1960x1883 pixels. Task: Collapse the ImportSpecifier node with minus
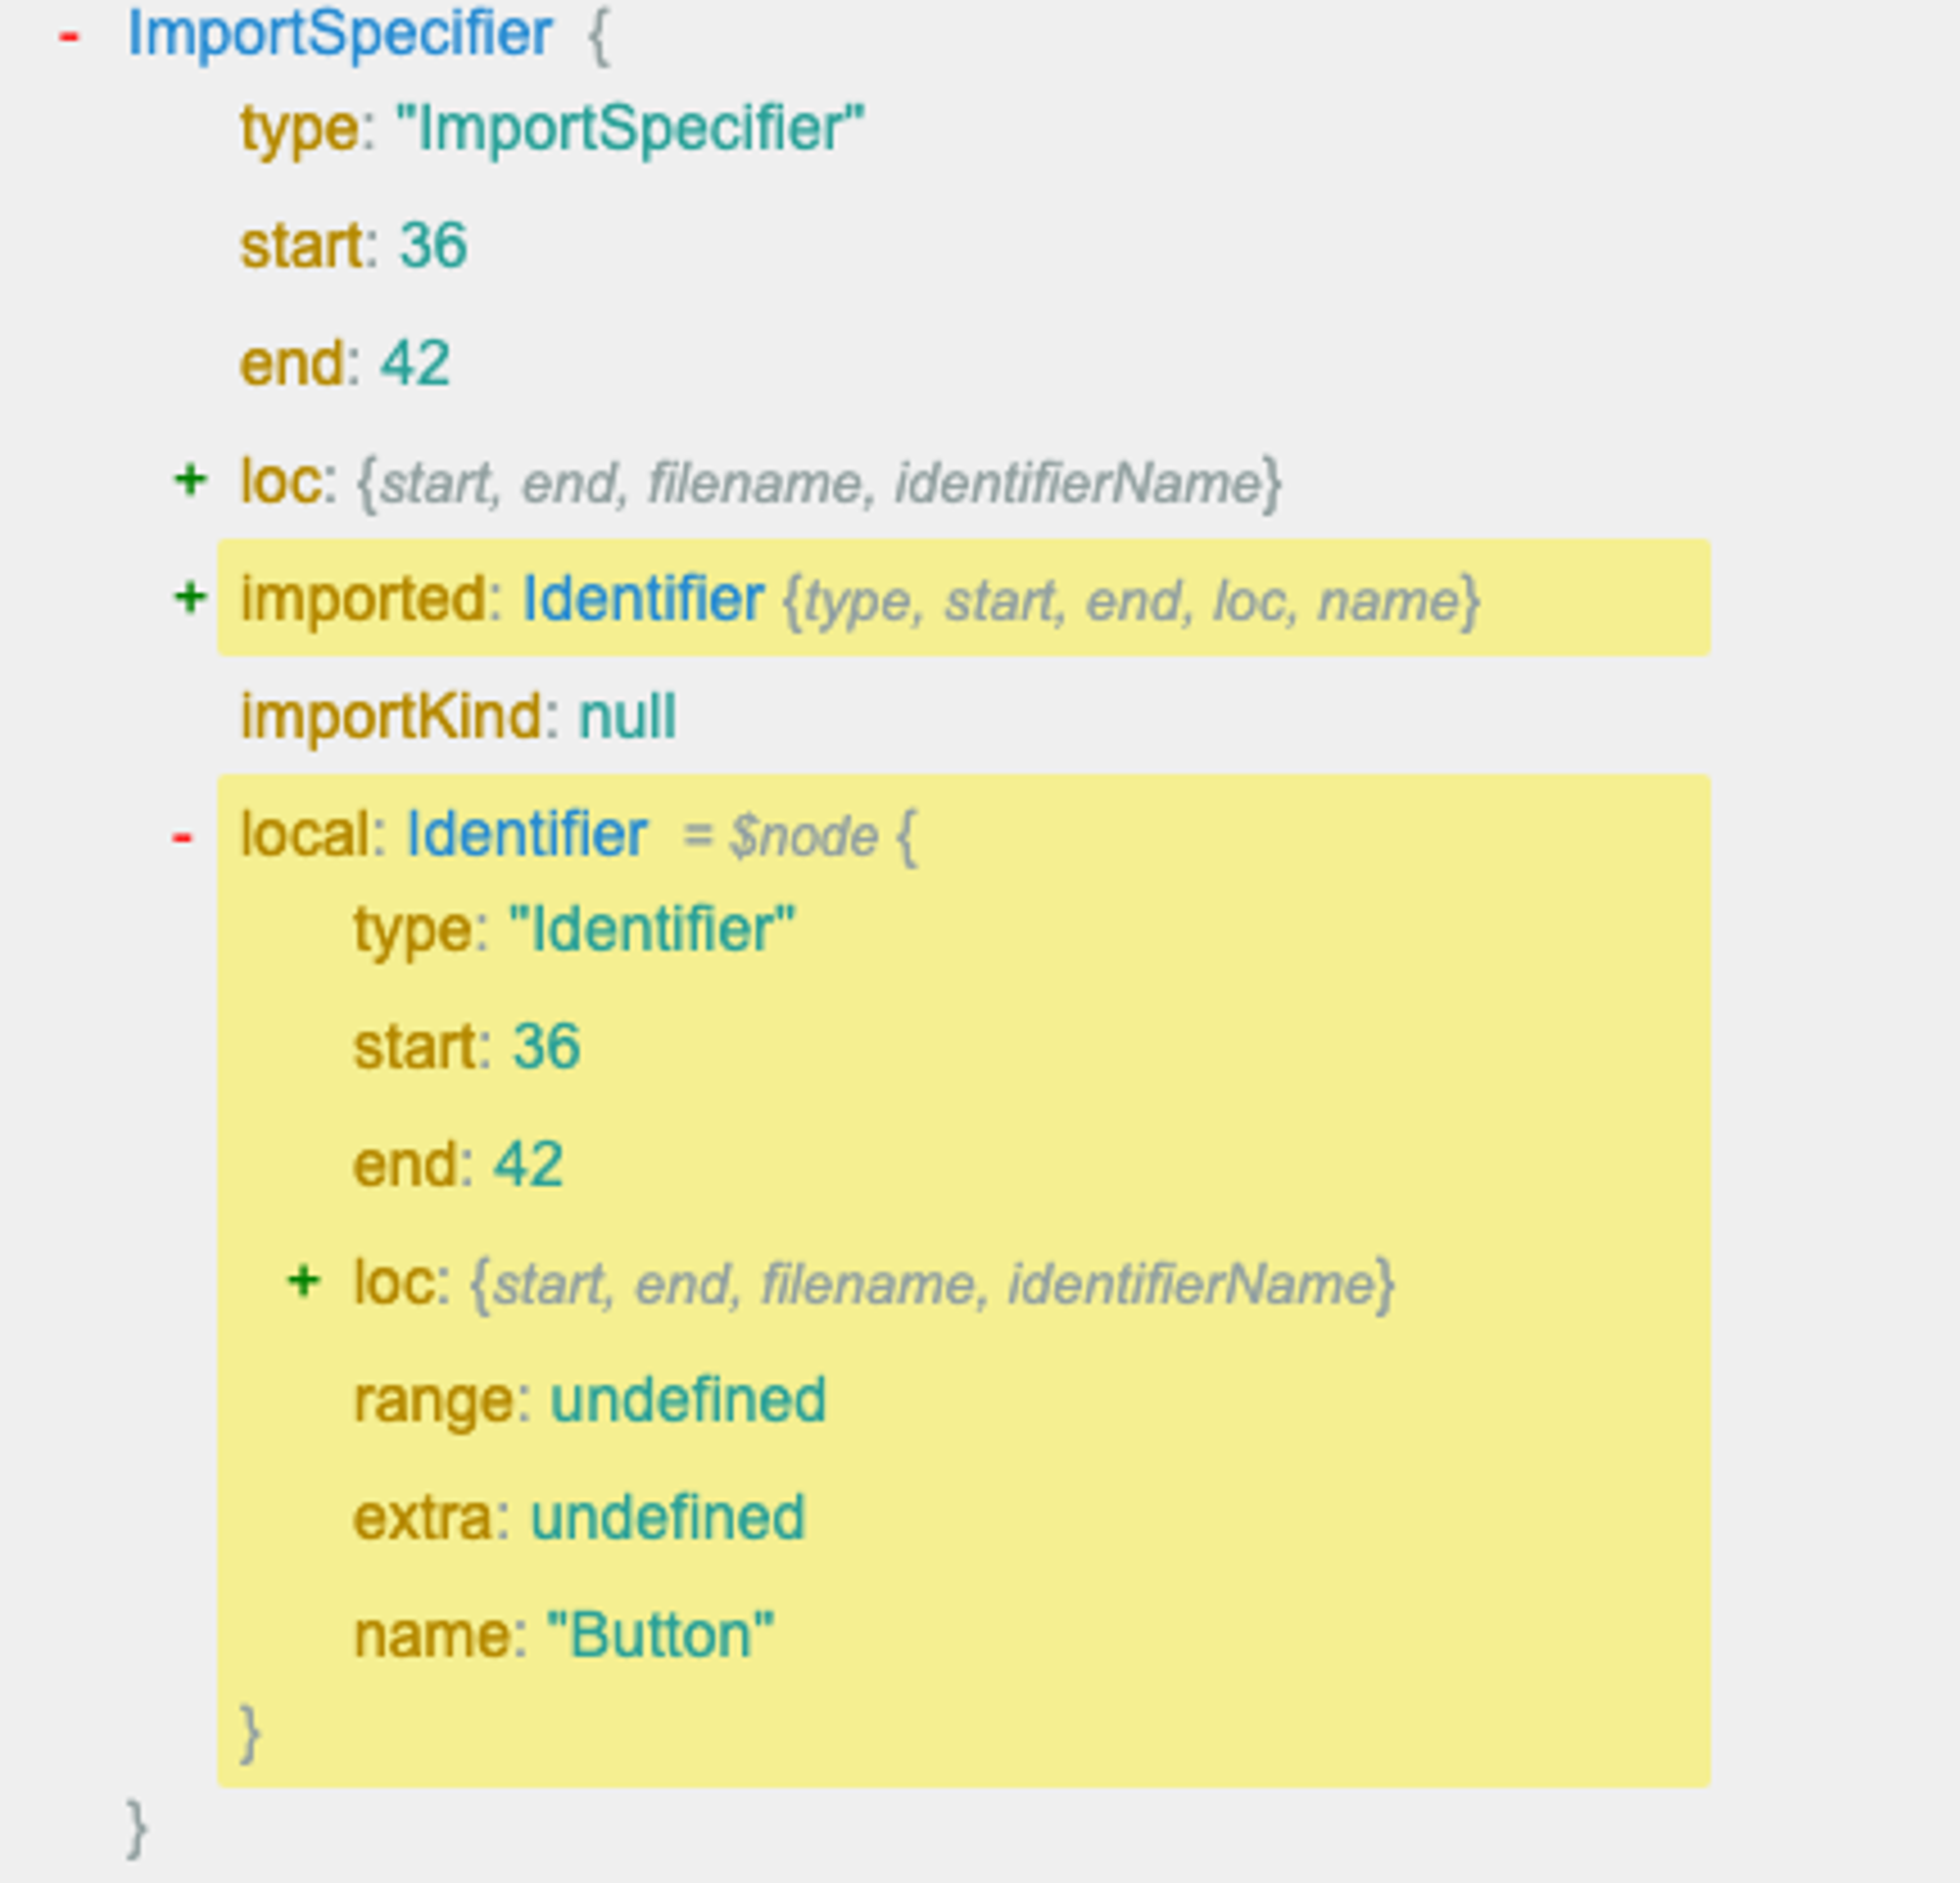68,36
